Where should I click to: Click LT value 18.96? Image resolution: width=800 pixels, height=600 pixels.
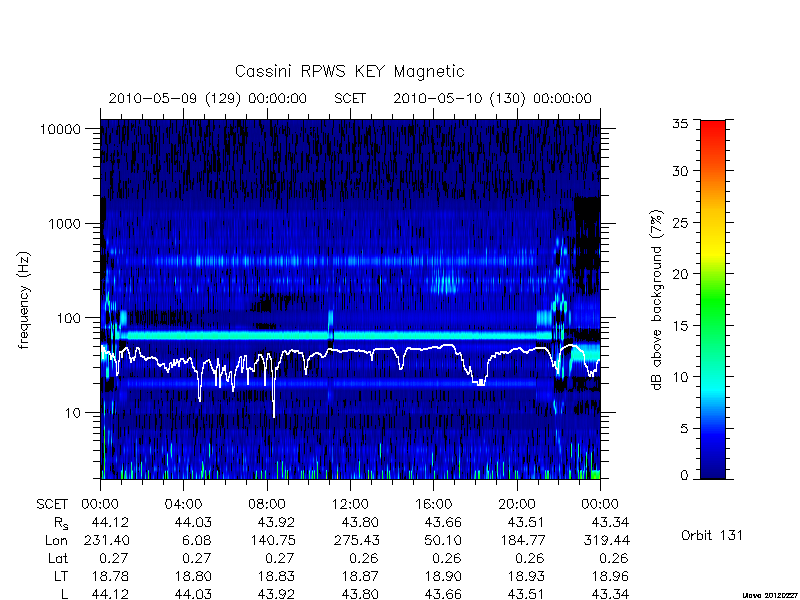(x=610, y=577)
